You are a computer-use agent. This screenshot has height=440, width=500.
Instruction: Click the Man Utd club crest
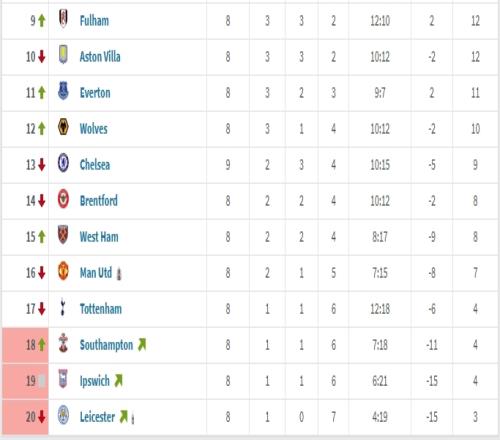63,271
